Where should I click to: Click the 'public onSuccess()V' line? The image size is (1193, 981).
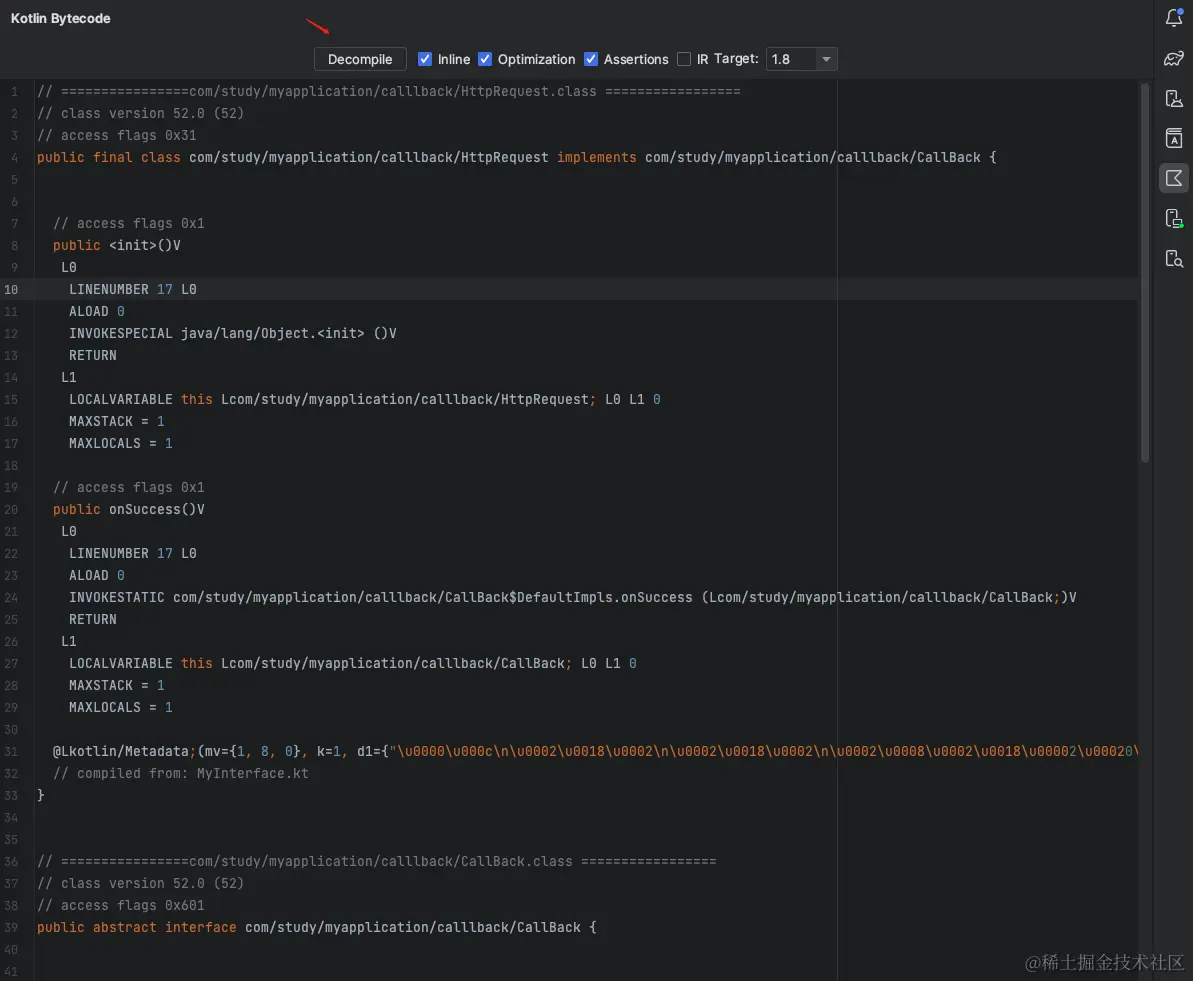(x=129, y=510)
